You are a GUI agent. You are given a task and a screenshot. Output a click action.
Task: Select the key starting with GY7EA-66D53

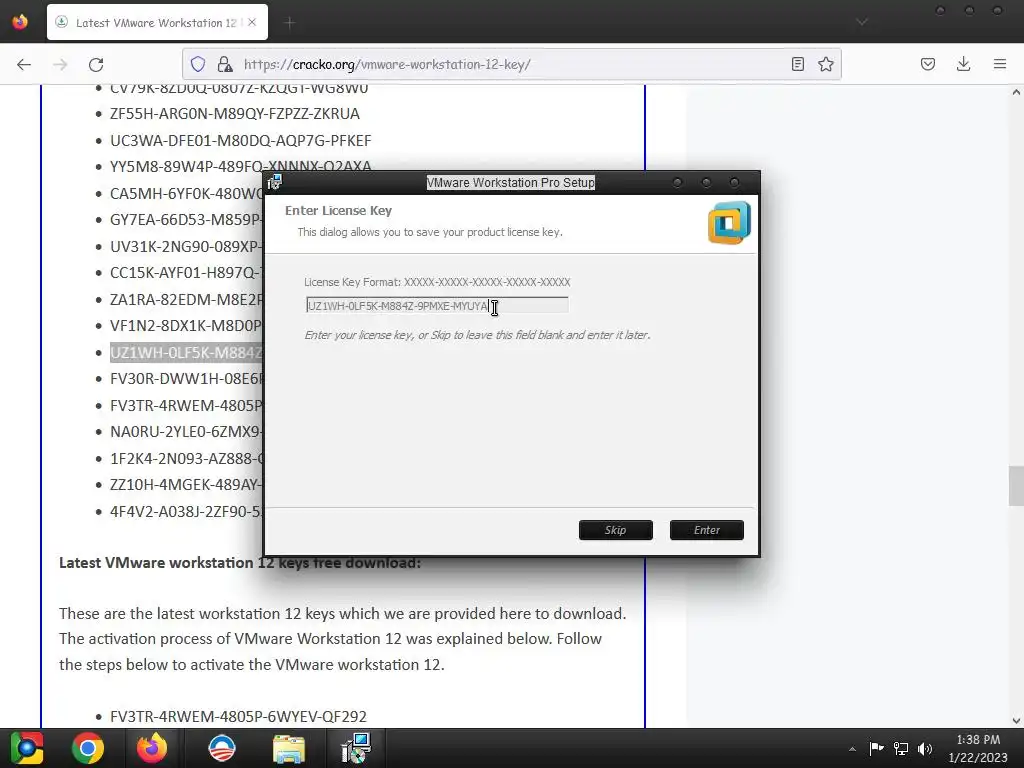[x=186, y=219]
